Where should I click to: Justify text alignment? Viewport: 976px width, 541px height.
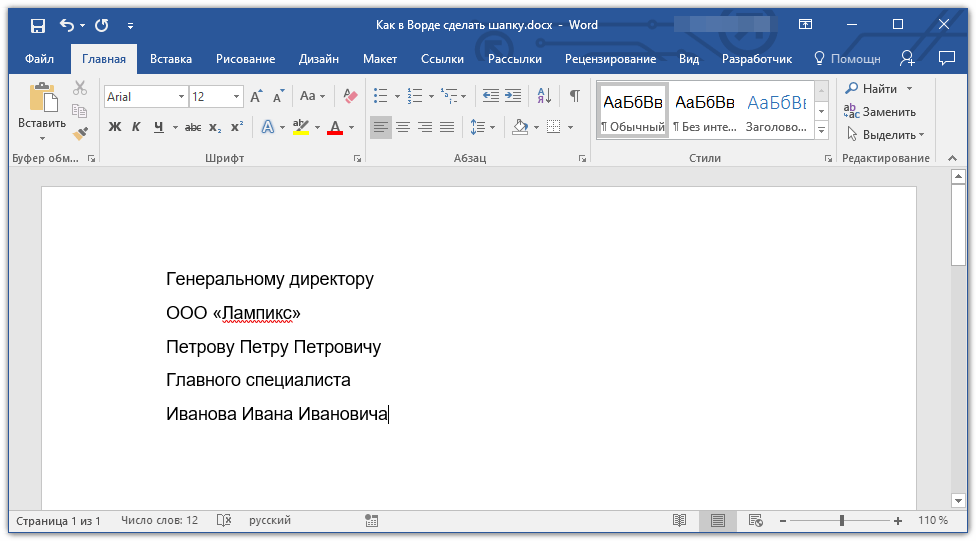[447, 128]
